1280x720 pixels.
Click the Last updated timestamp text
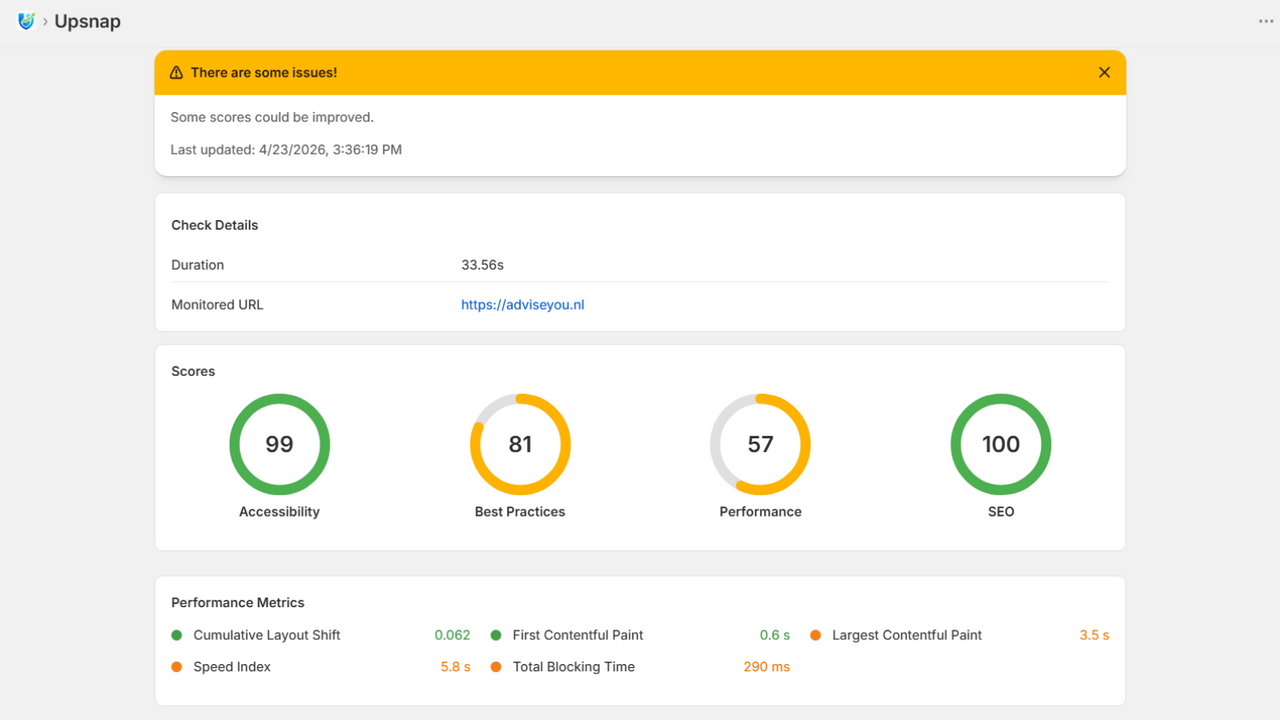[x=286, y=150]
